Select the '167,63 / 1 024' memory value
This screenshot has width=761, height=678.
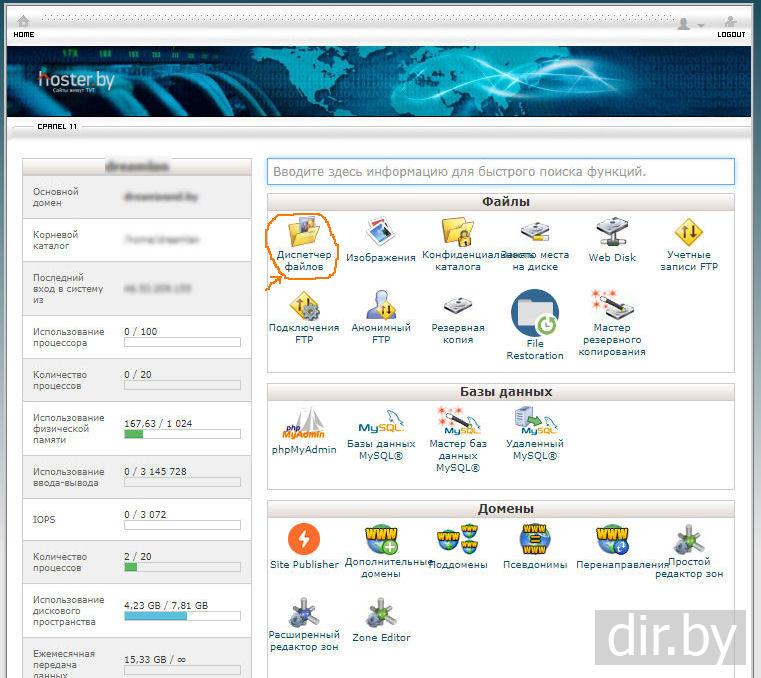click(x=158, y=423)
